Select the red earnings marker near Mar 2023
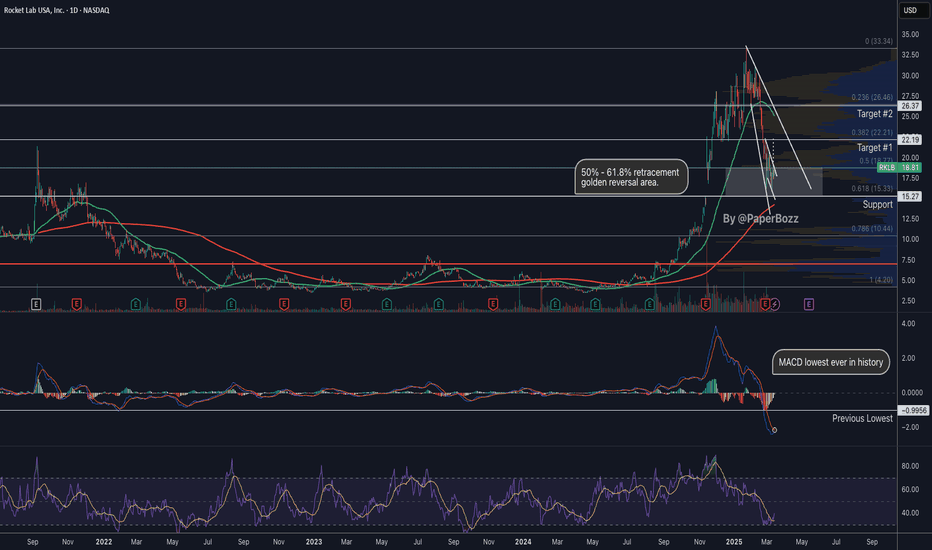 (345, 304)
